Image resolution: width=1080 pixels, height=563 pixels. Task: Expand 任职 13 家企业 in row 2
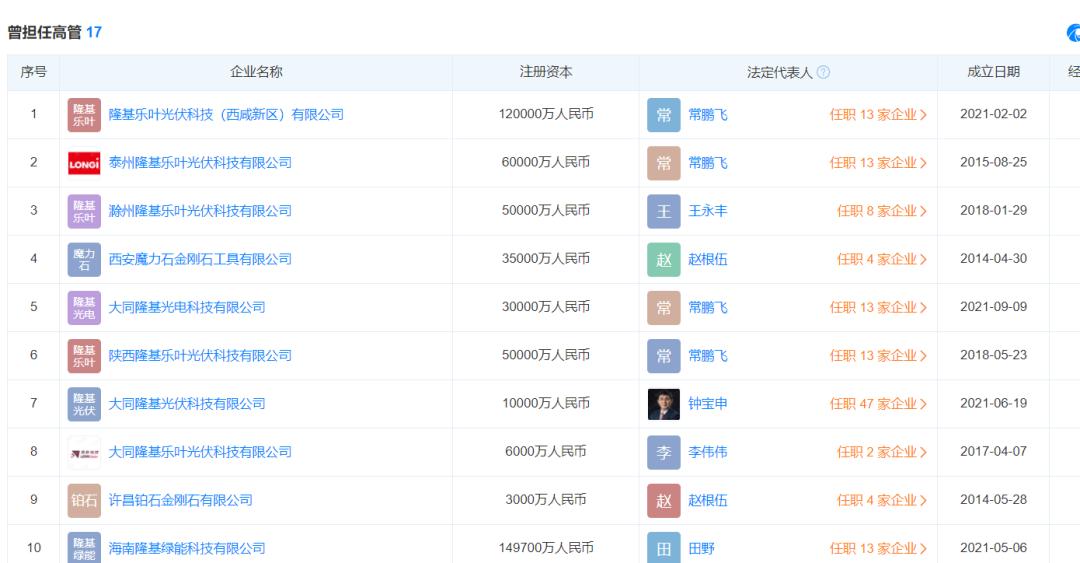[x=878, y=163]
